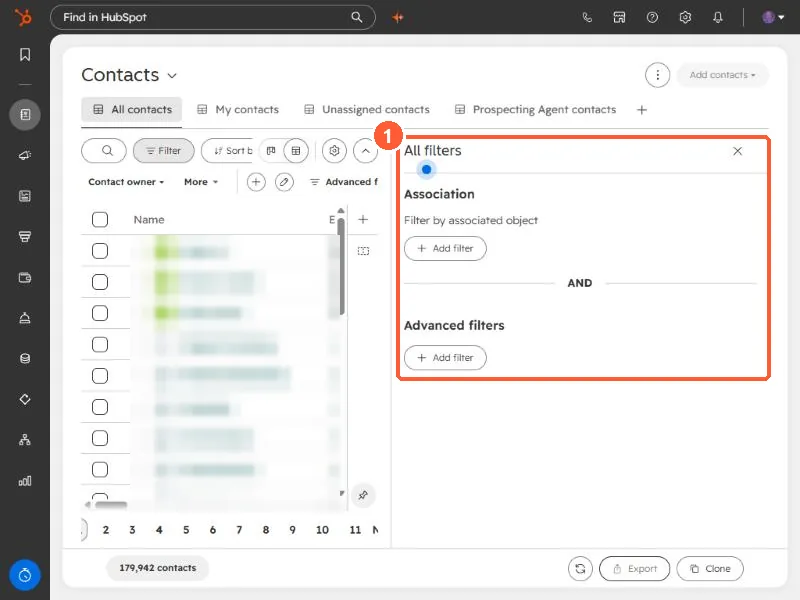Open the table settings gear icon

coord(334,151)
